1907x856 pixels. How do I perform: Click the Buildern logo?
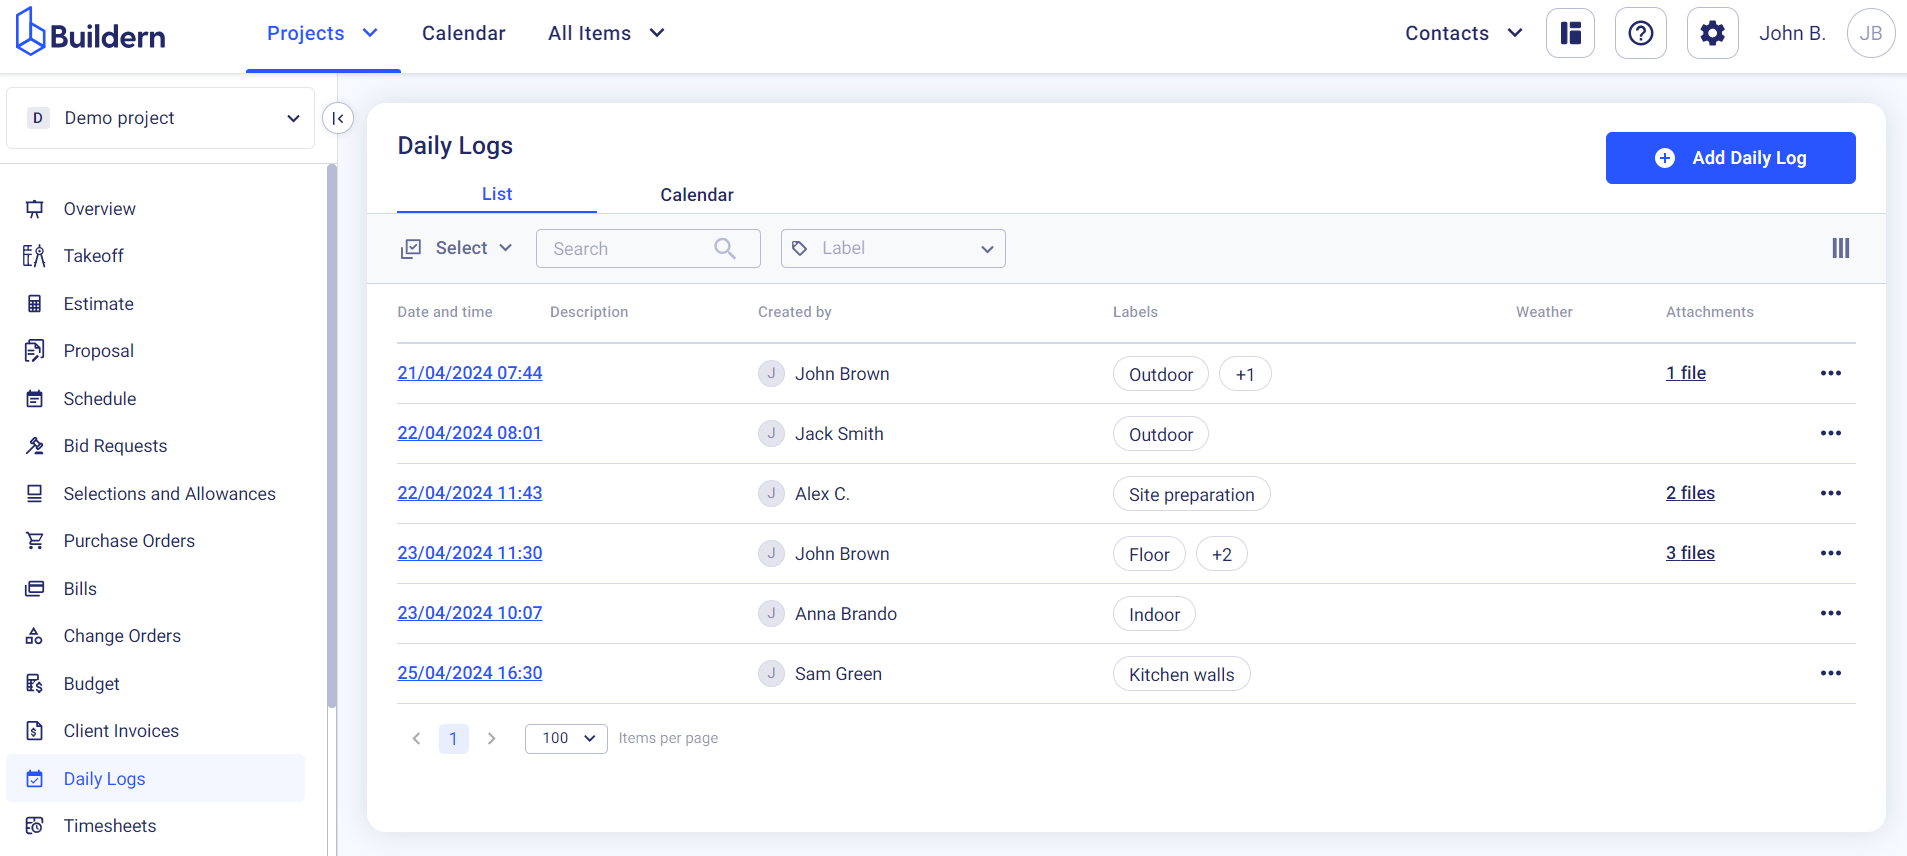tap(90, 33)
